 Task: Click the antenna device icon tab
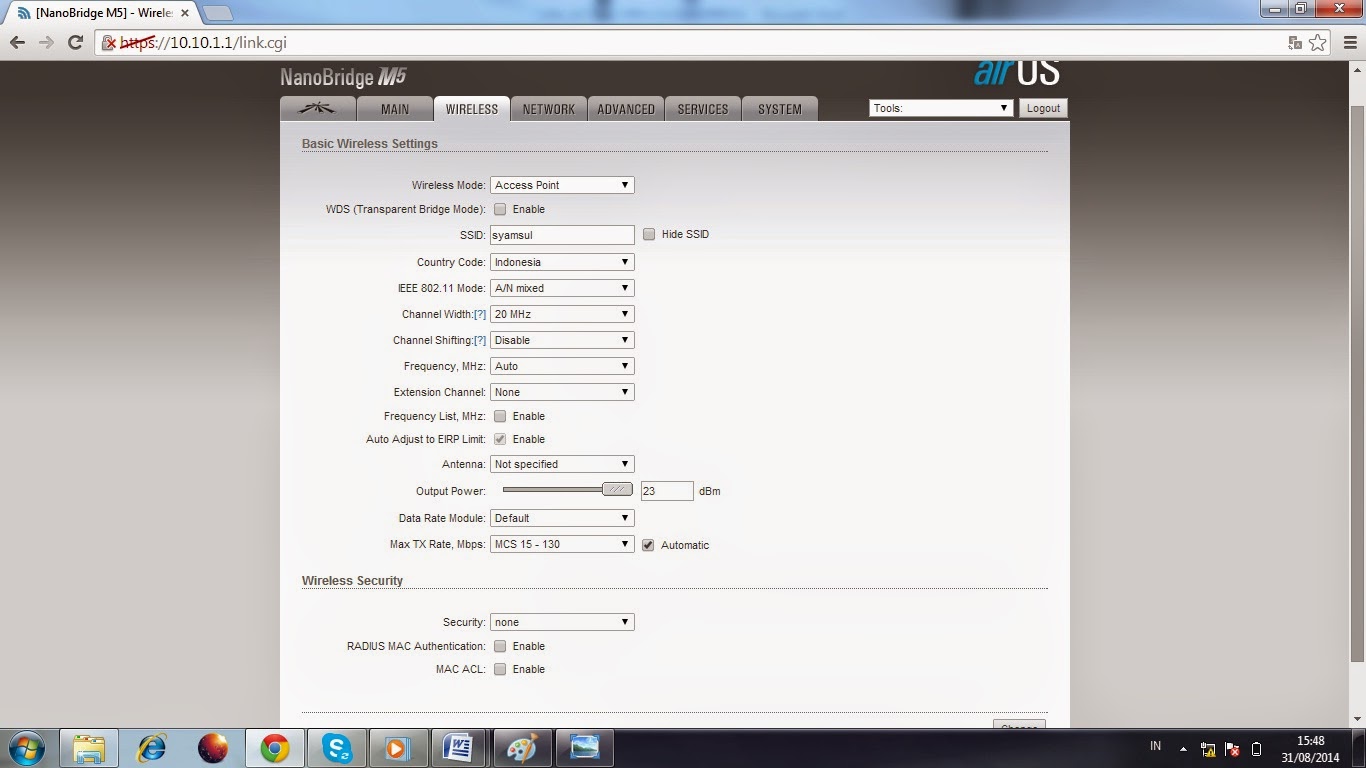317,108
